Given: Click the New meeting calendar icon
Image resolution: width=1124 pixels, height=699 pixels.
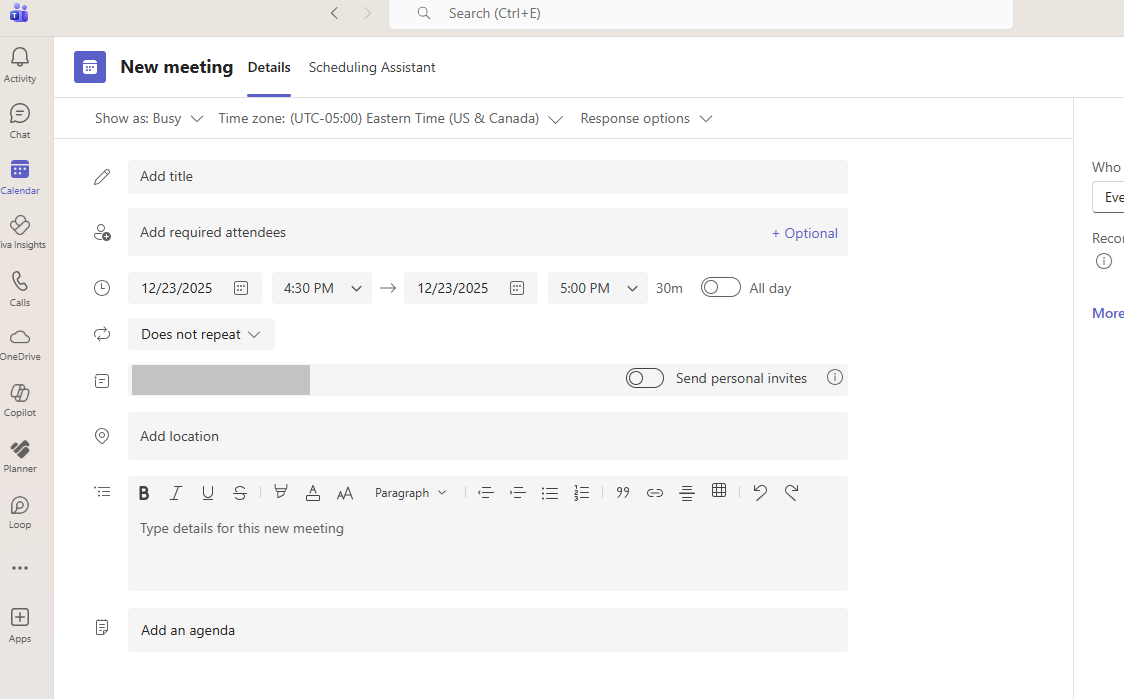Looking at the screenshot, I should click(90, 67).
